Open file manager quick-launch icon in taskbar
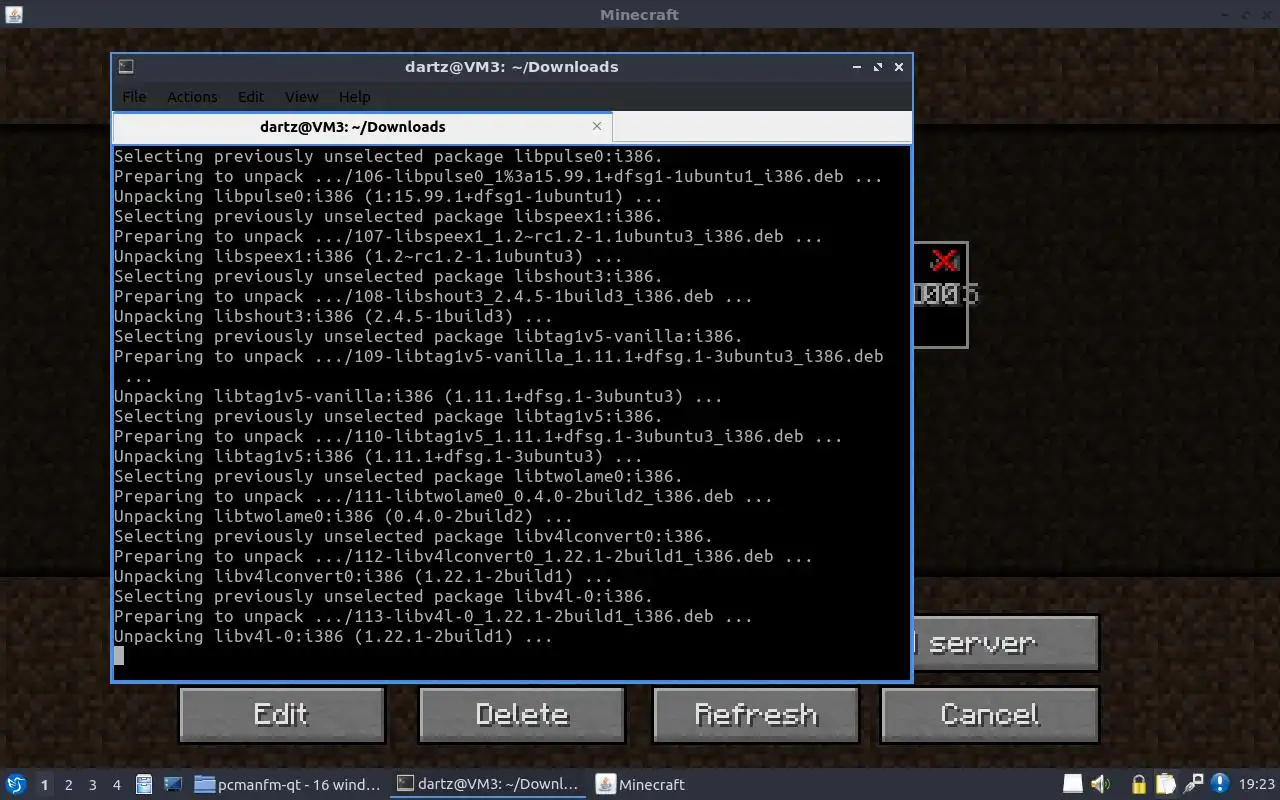This screenshot has width=1280, height=800. [x=144, y=785]
